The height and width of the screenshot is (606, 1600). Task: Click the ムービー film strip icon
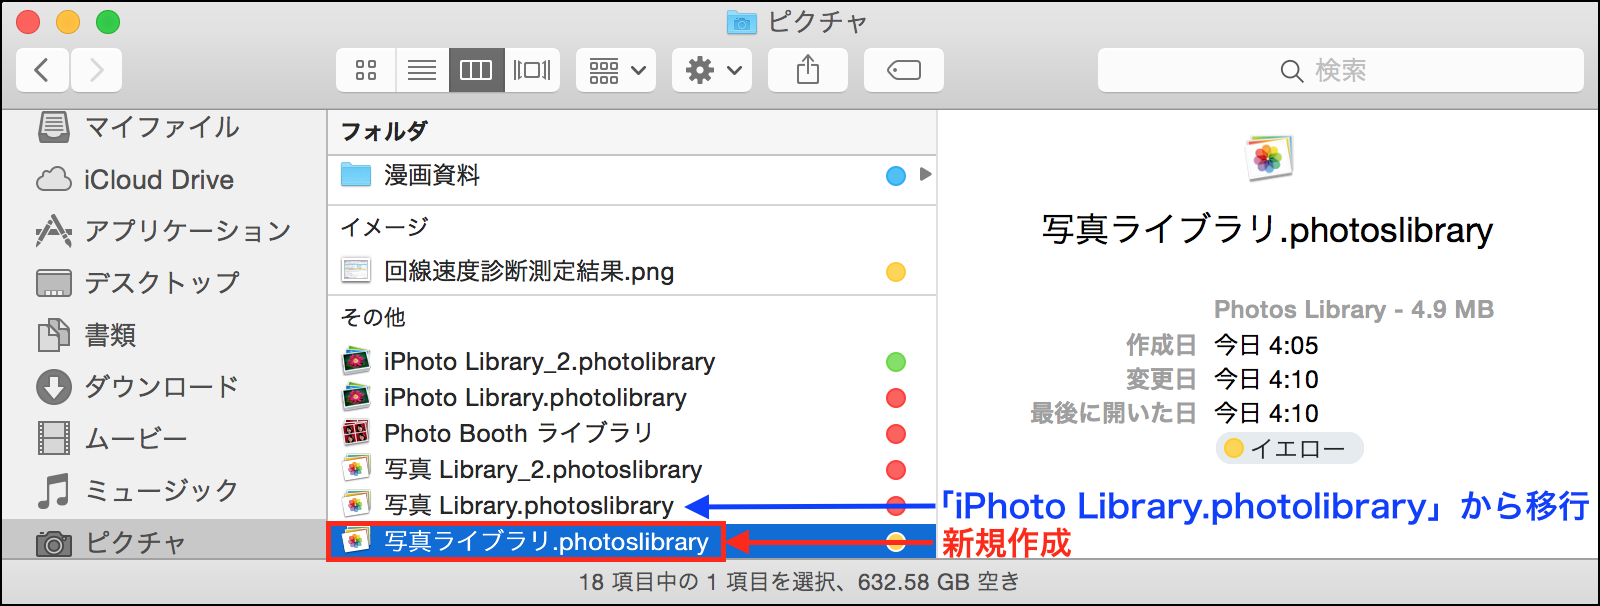click(x=54, y=439)
